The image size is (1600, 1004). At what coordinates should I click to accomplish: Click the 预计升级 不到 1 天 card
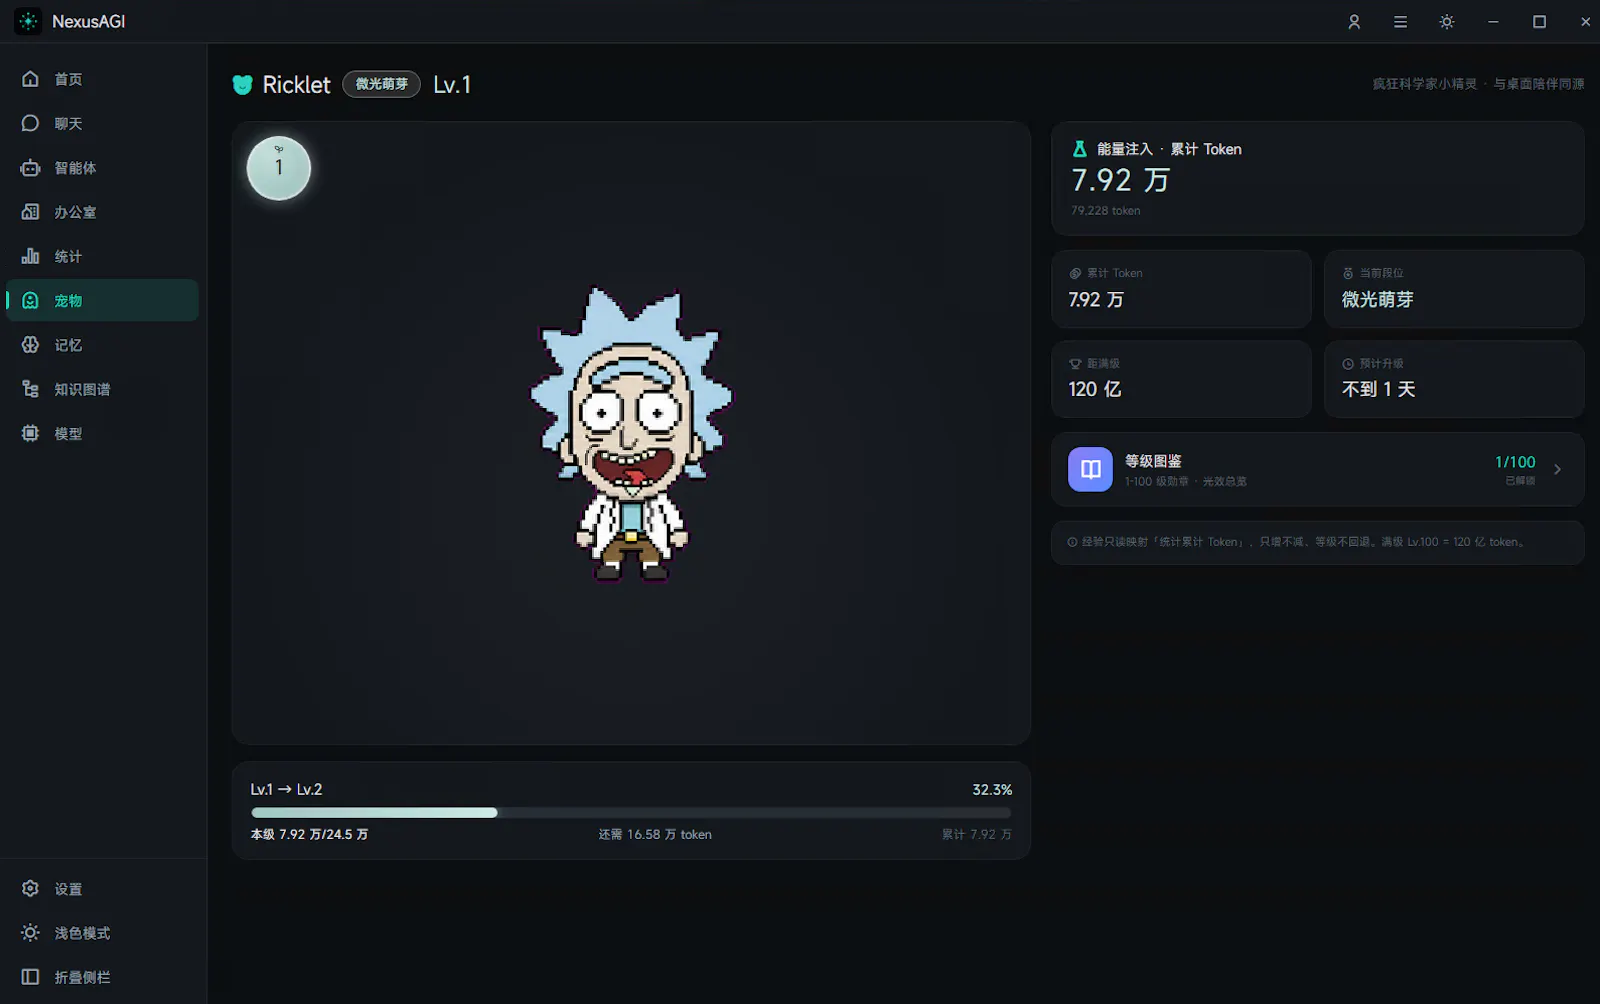[x=1454, y=379]
